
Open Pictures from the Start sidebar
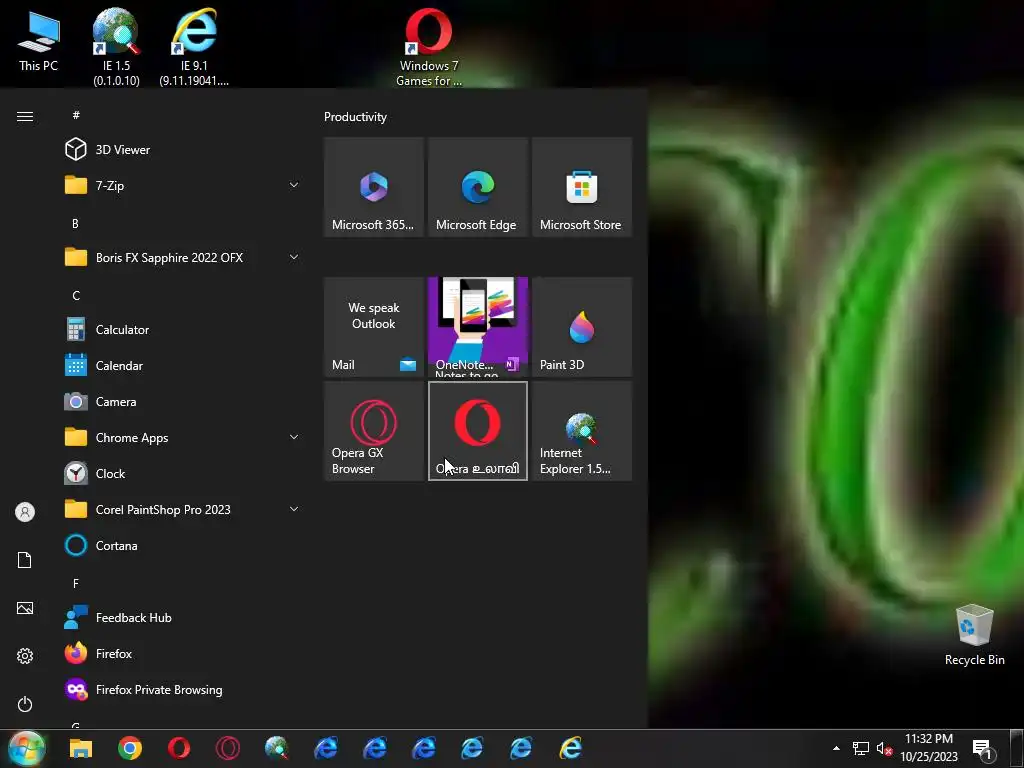pos(25,608)
